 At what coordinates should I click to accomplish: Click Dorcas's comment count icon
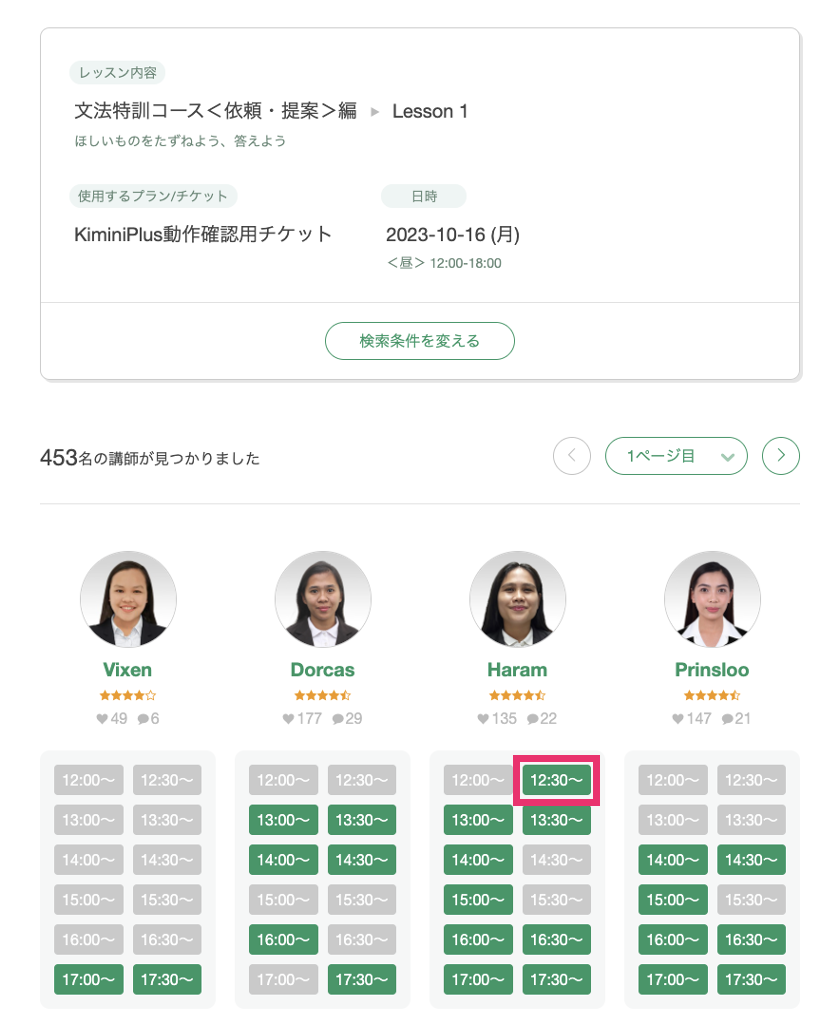(x=338, y=719)
